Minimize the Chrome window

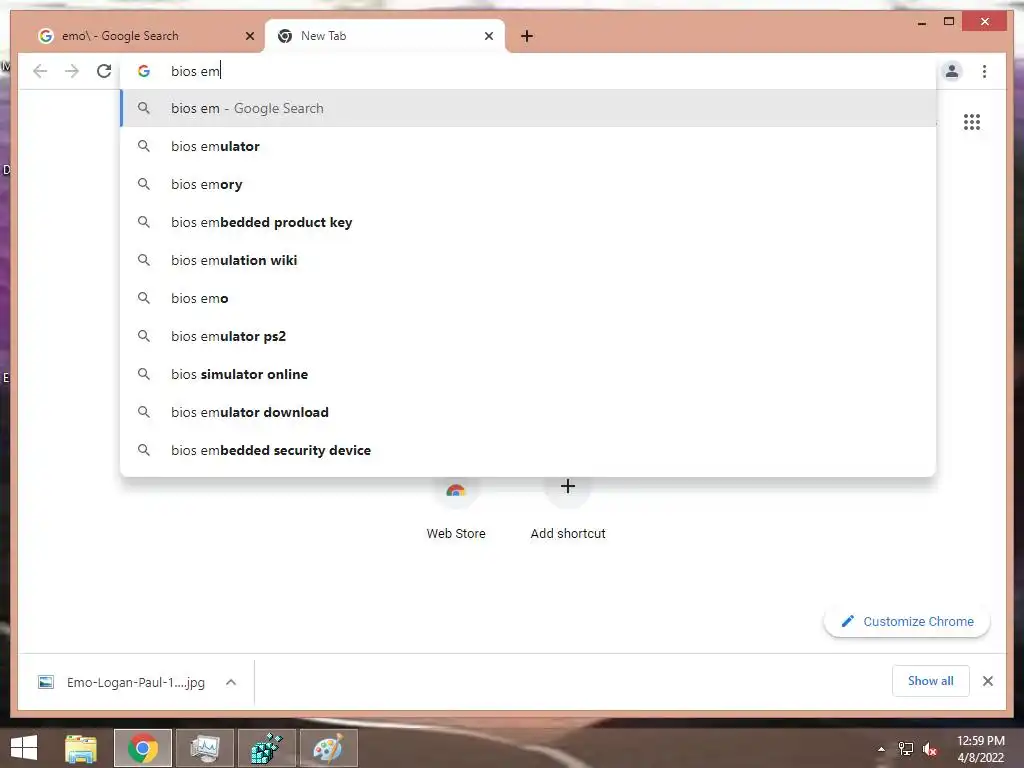(x=922, y=22)
